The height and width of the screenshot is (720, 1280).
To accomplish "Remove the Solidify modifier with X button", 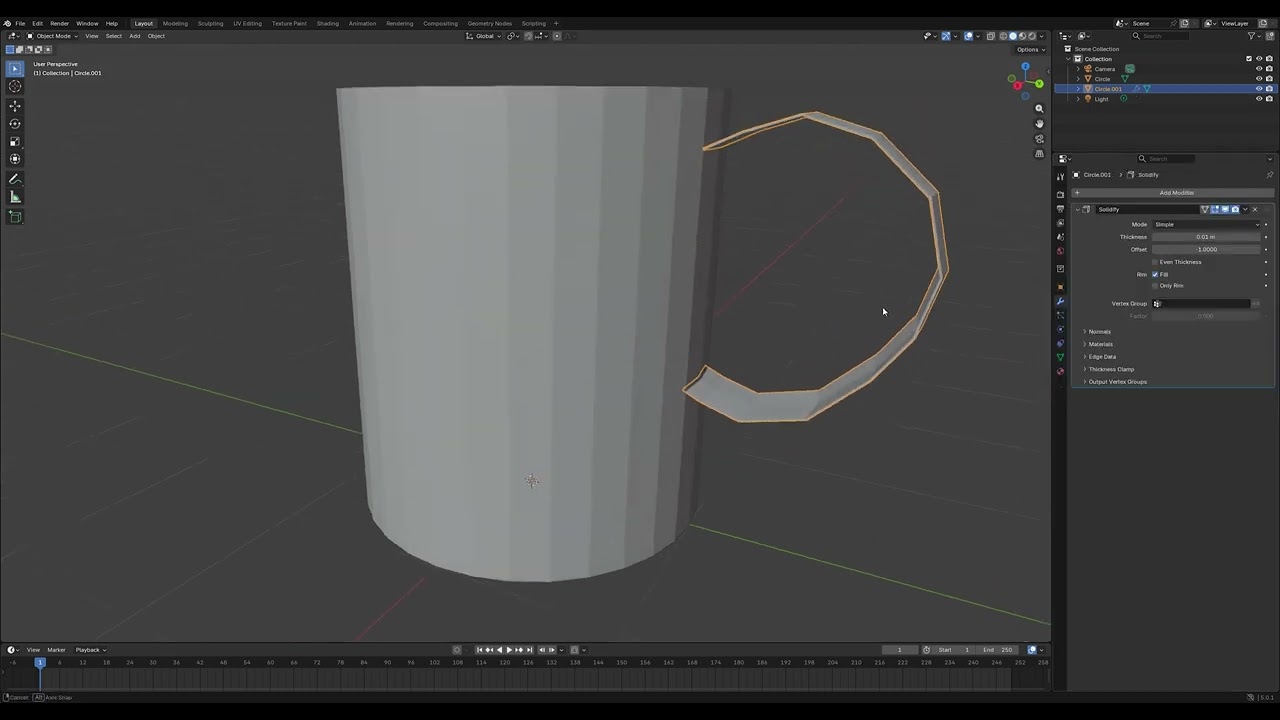I will (x=1255, y=209).
